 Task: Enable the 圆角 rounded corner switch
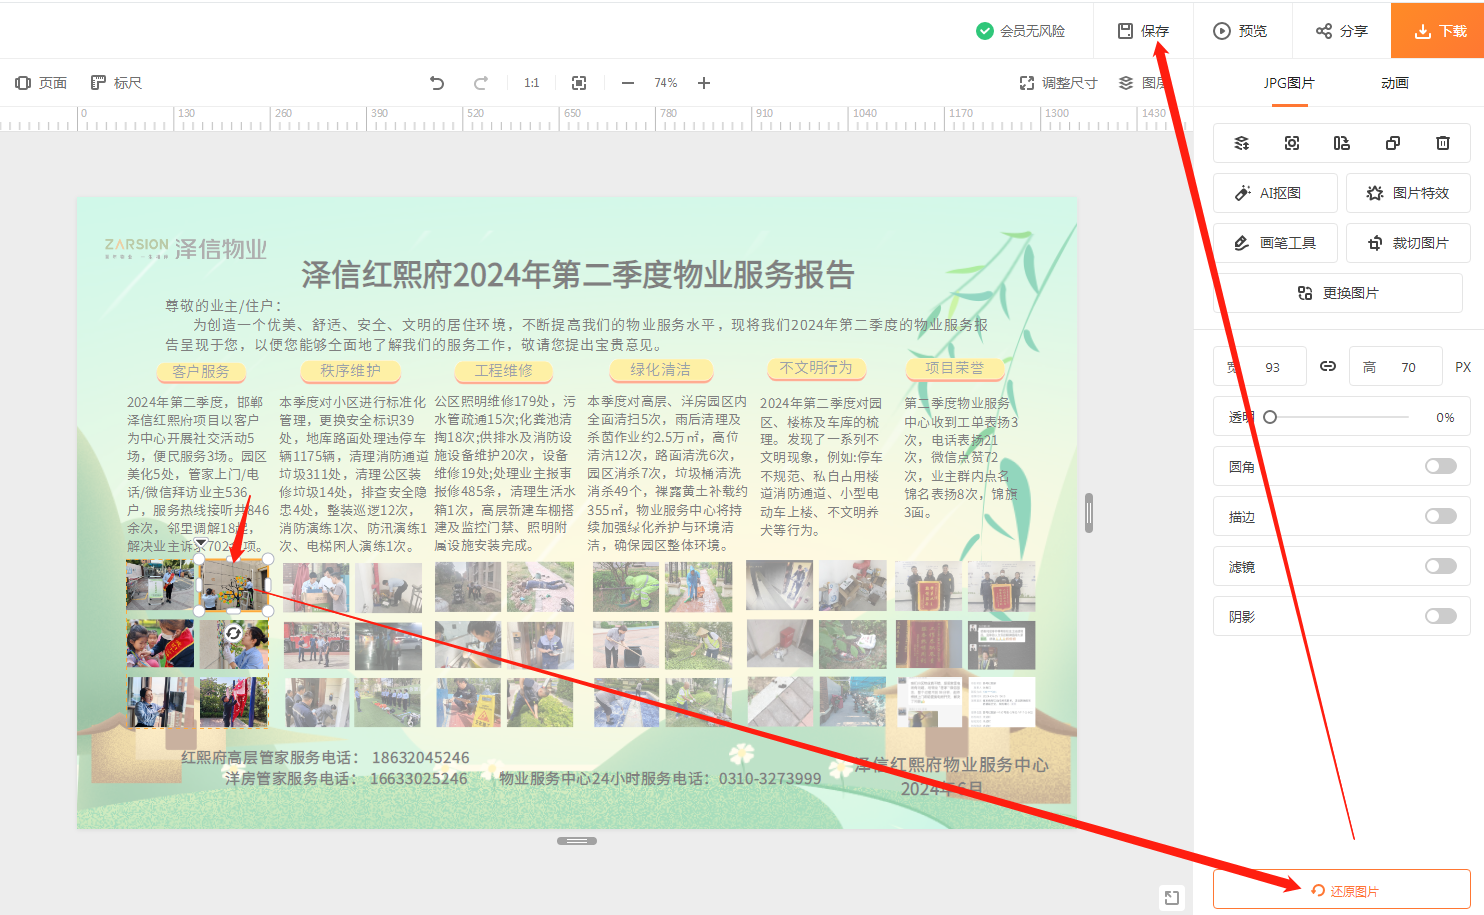(1441, 466)
